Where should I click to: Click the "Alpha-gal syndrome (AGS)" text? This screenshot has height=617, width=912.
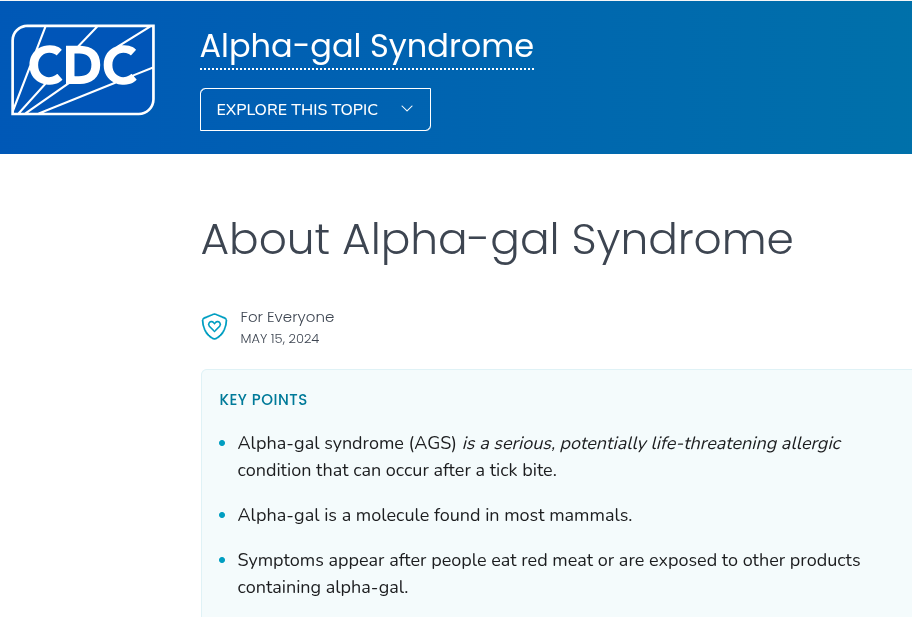tap(347, 443)
